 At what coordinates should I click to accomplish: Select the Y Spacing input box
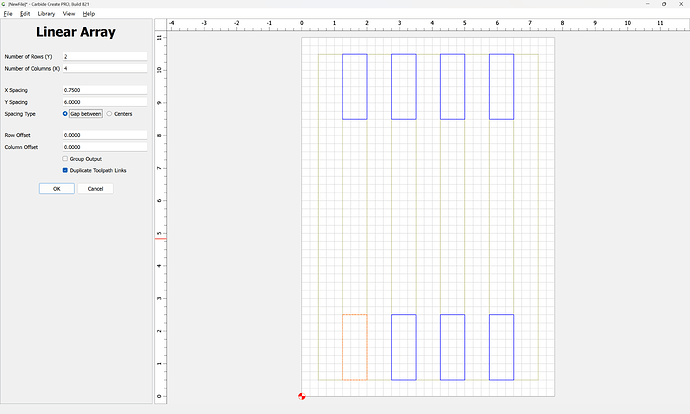104,102
